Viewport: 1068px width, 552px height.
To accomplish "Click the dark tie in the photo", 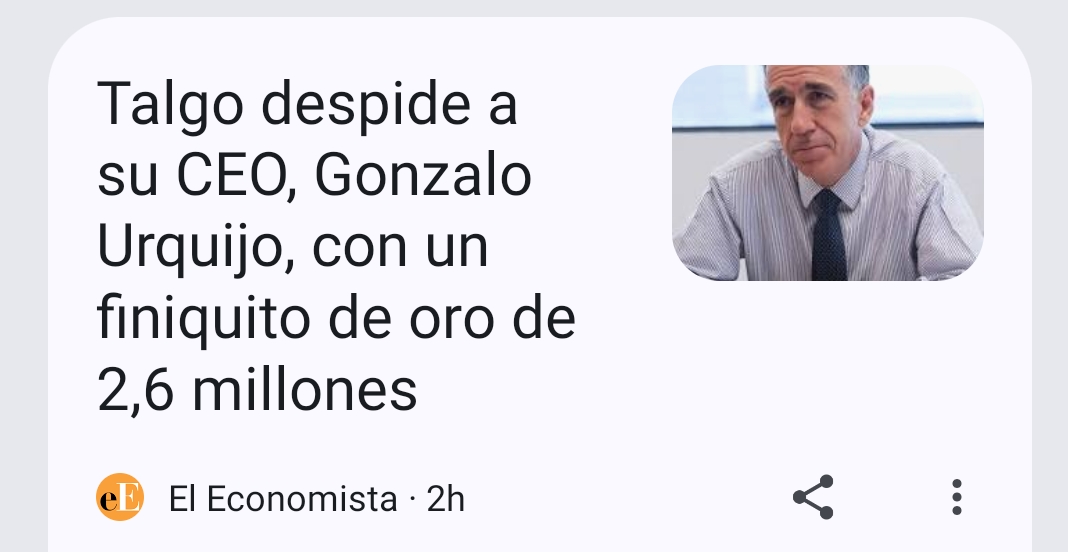I will [829, 235].
